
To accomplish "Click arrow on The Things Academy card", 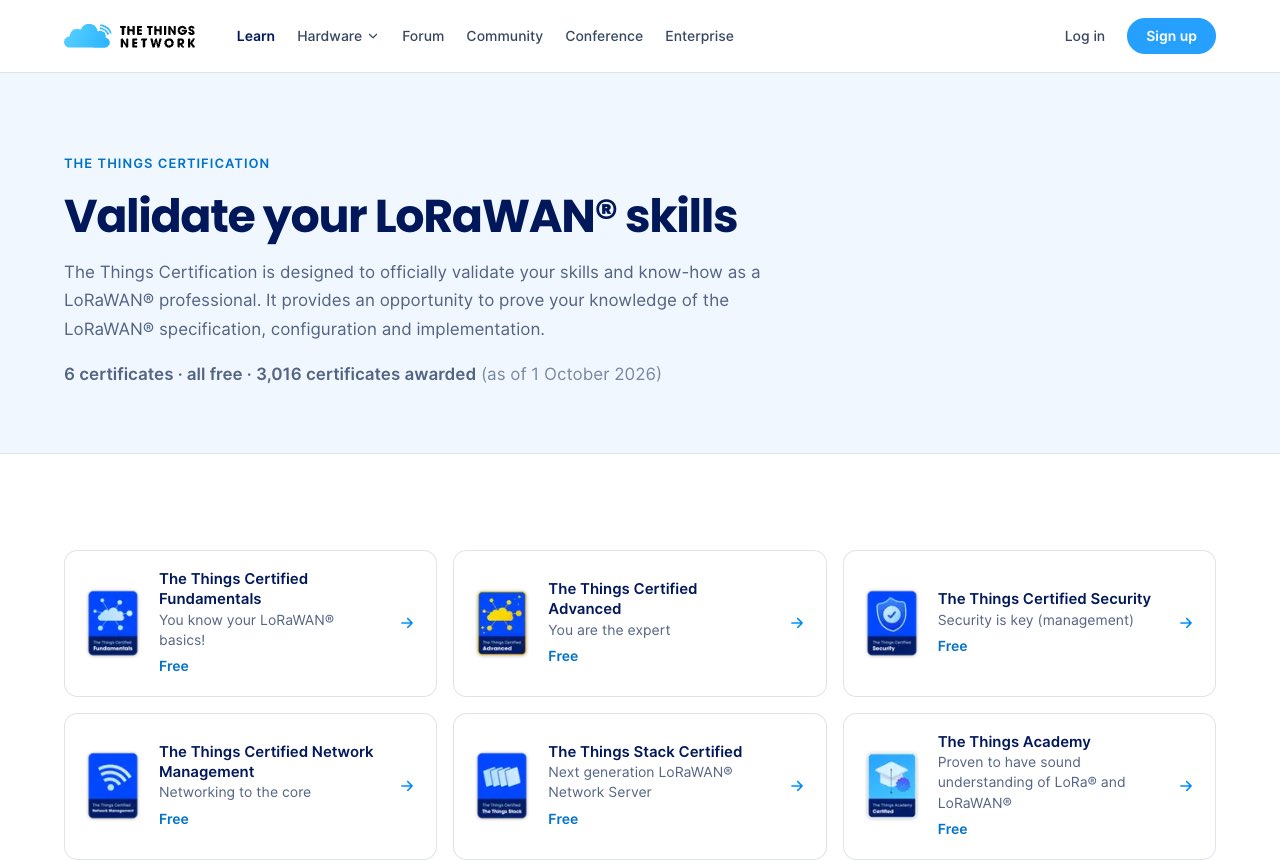I will (1186, 786).
